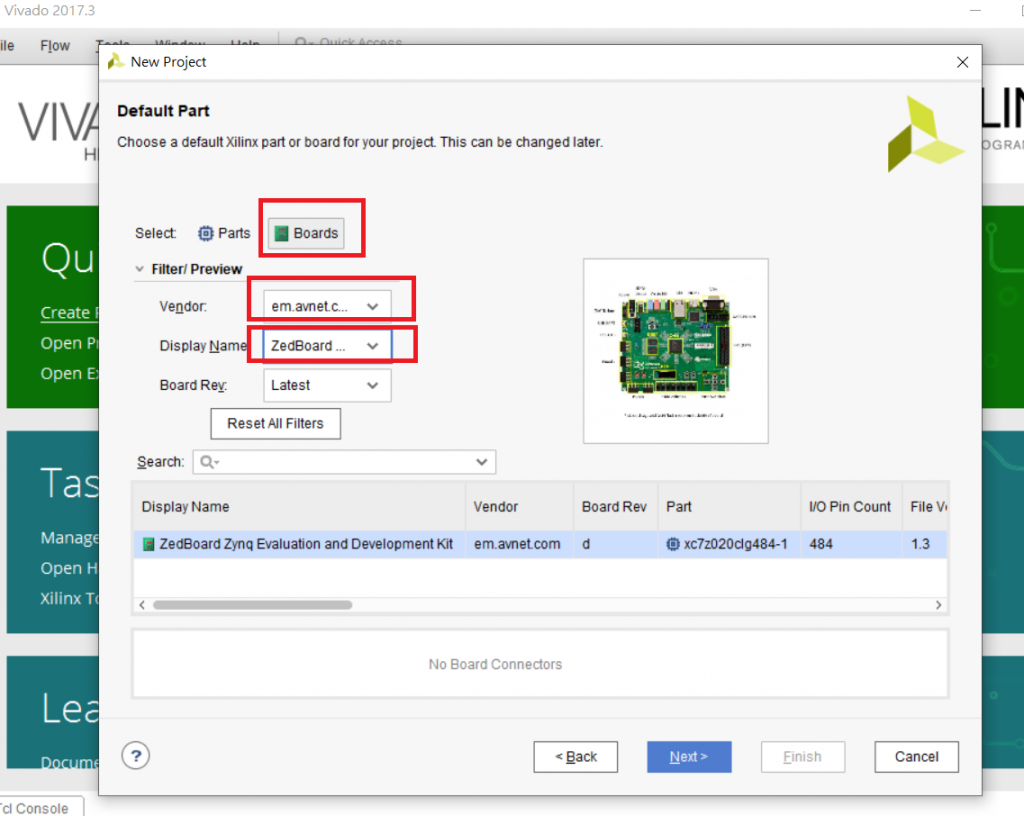This screenshot has width=1024, height=816.
Task: Open the Vendor dropdown
Action: (327, 306)
